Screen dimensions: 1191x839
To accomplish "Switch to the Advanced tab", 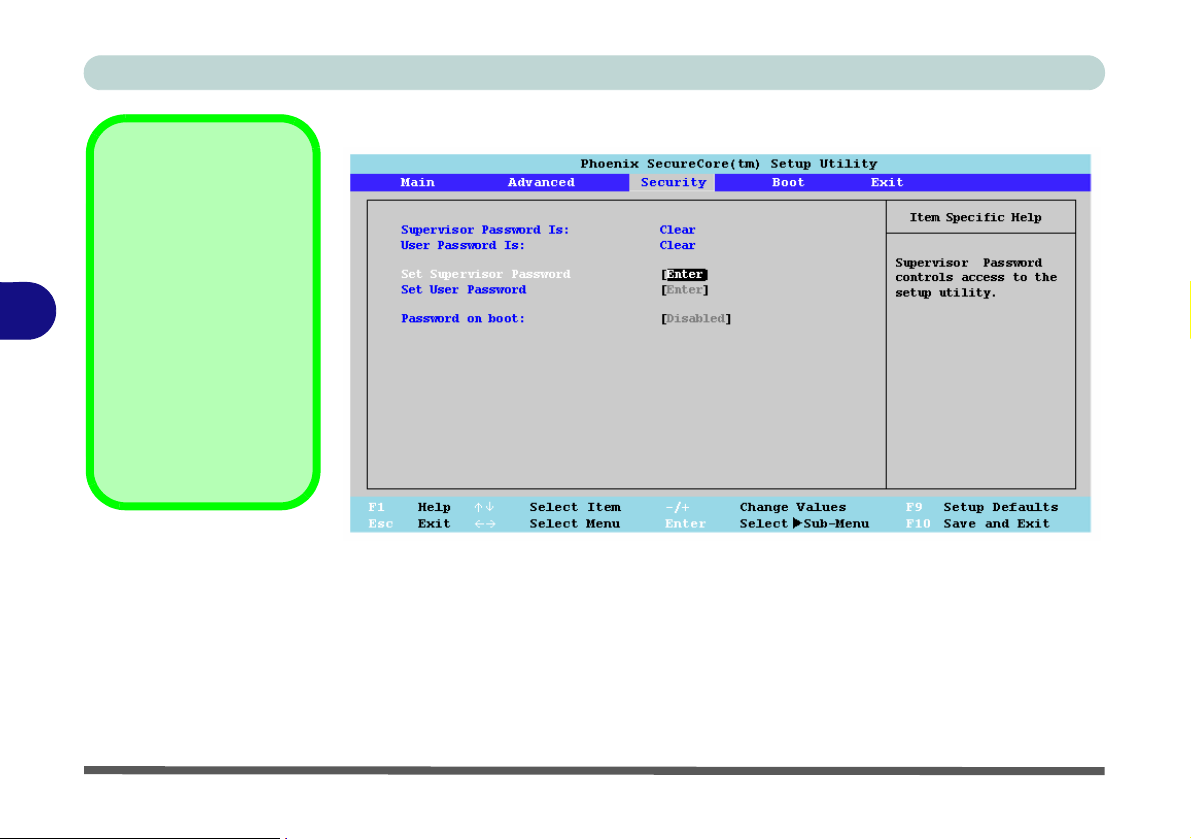I will tap(541, 182).
